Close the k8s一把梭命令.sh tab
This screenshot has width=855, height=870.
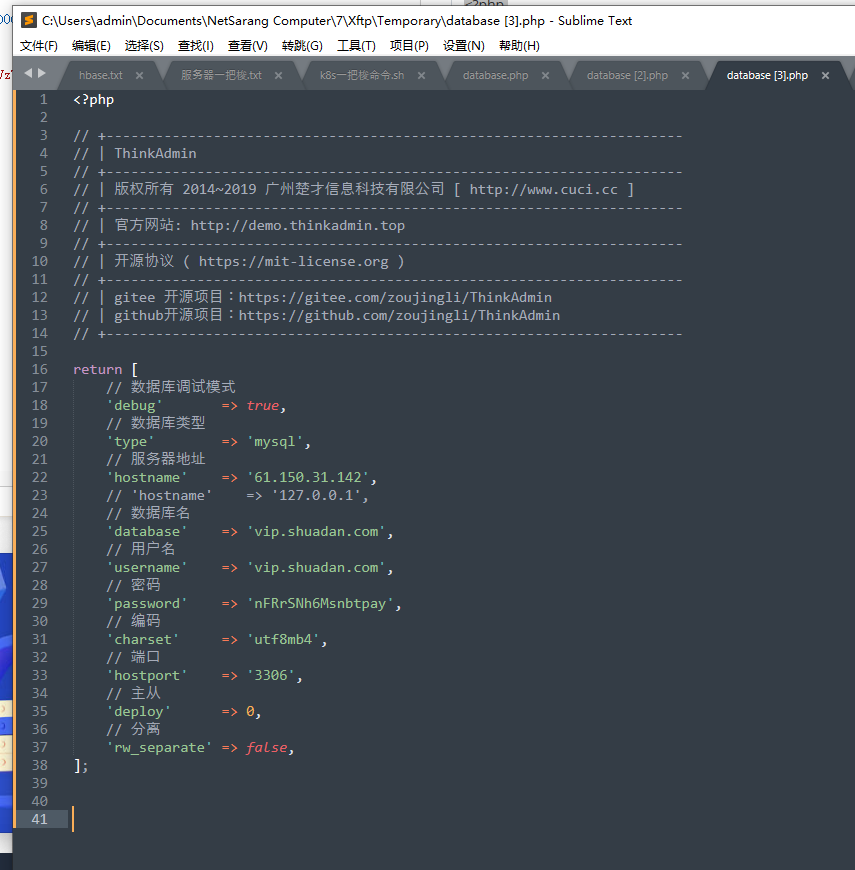point(422,75)
